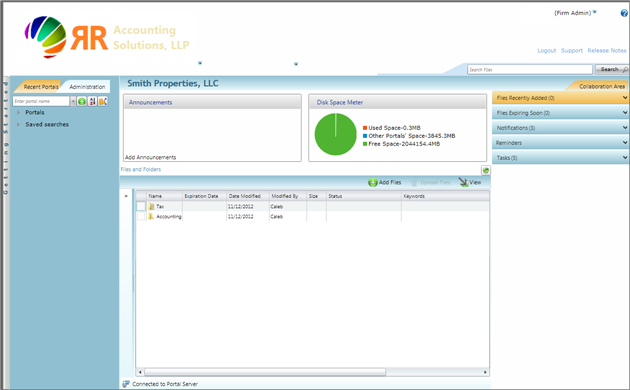
Task: Sort by the Date Modified column header
Action: [248, 196]
